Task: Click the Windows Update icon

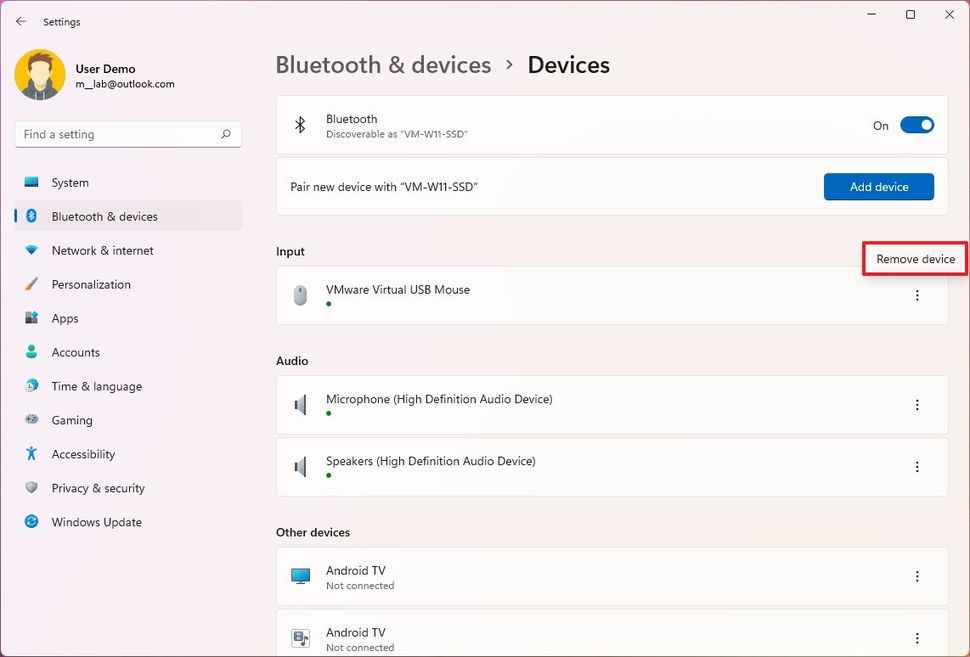Action: pyautogui.click(x=33, y=522)
